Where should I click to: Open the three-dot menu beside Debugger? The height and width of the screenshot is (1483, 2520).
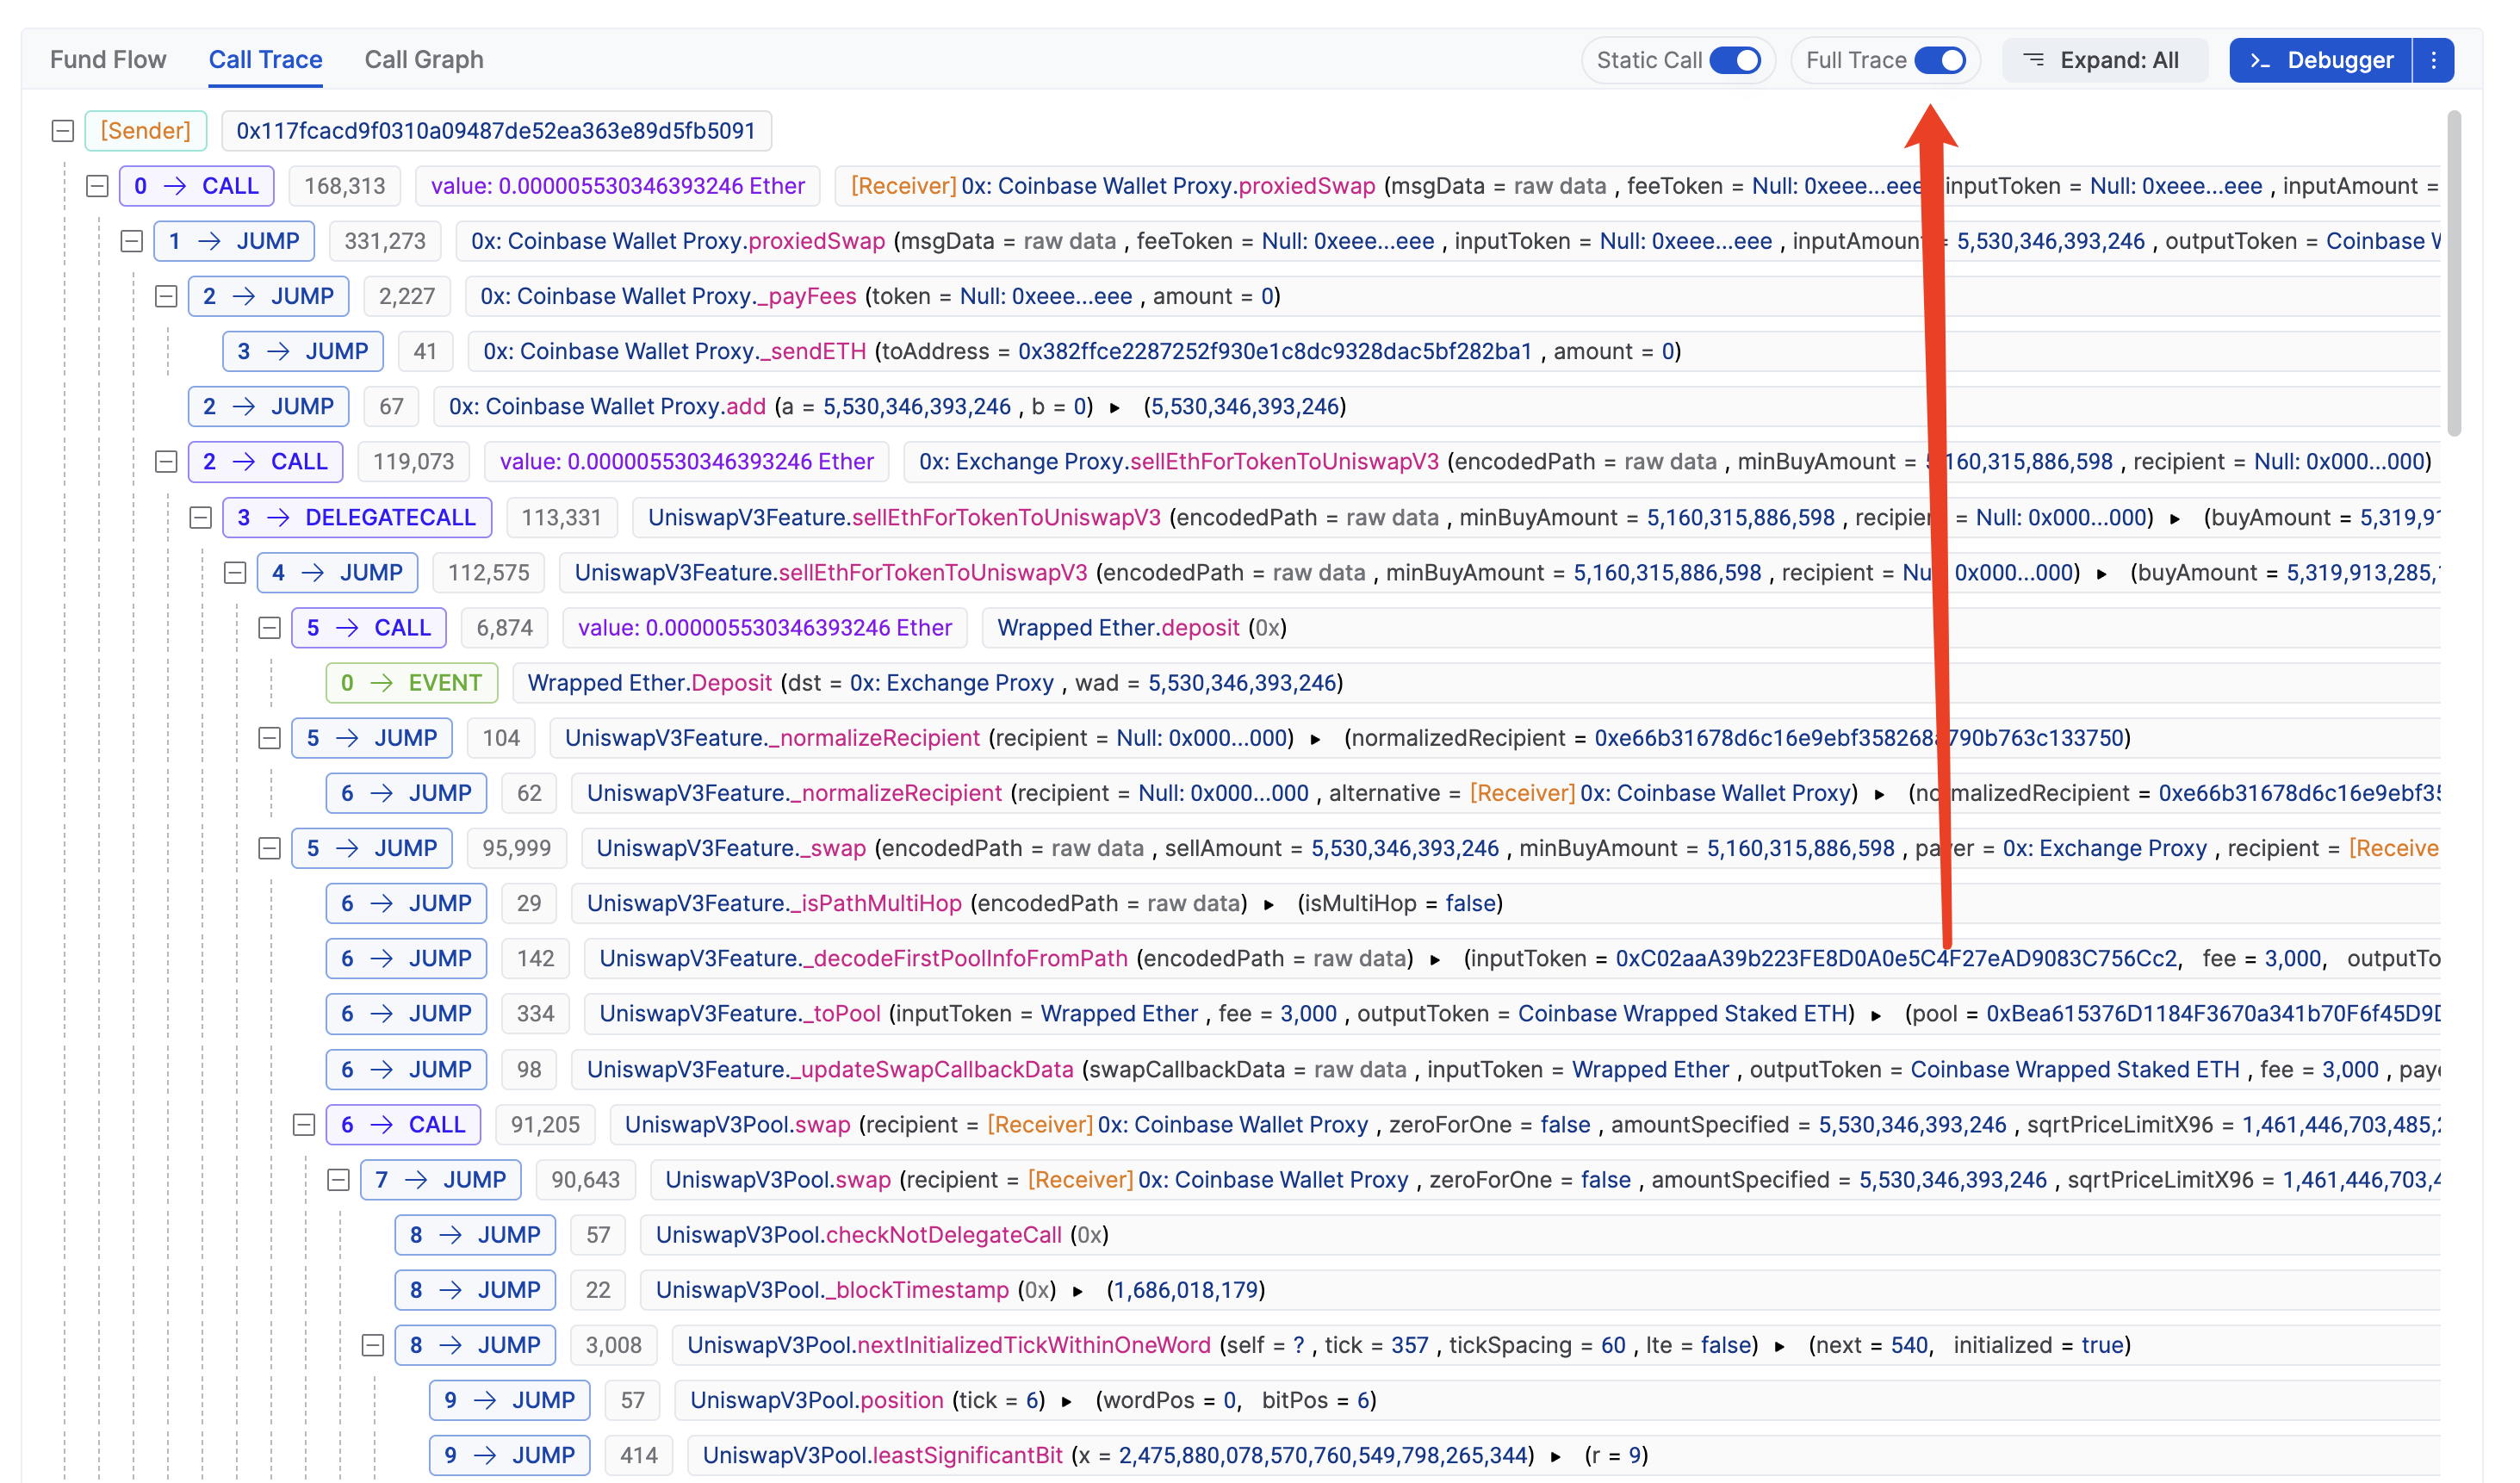point(2433,60)
